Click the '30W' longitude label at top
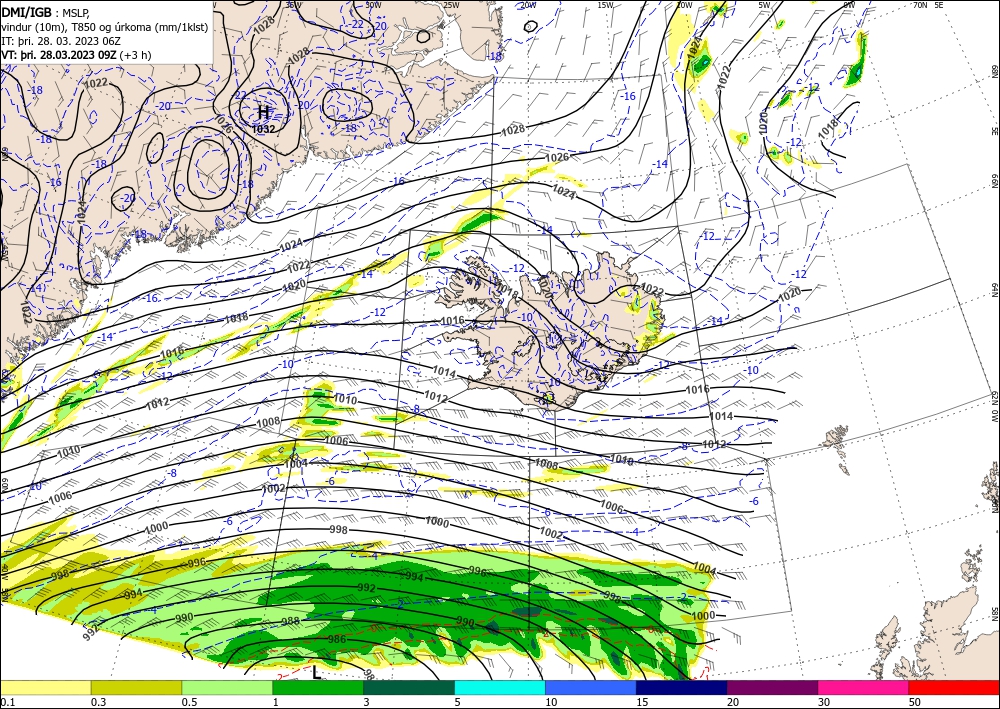This screenshot has height=709, width=1000. [374, 5]
